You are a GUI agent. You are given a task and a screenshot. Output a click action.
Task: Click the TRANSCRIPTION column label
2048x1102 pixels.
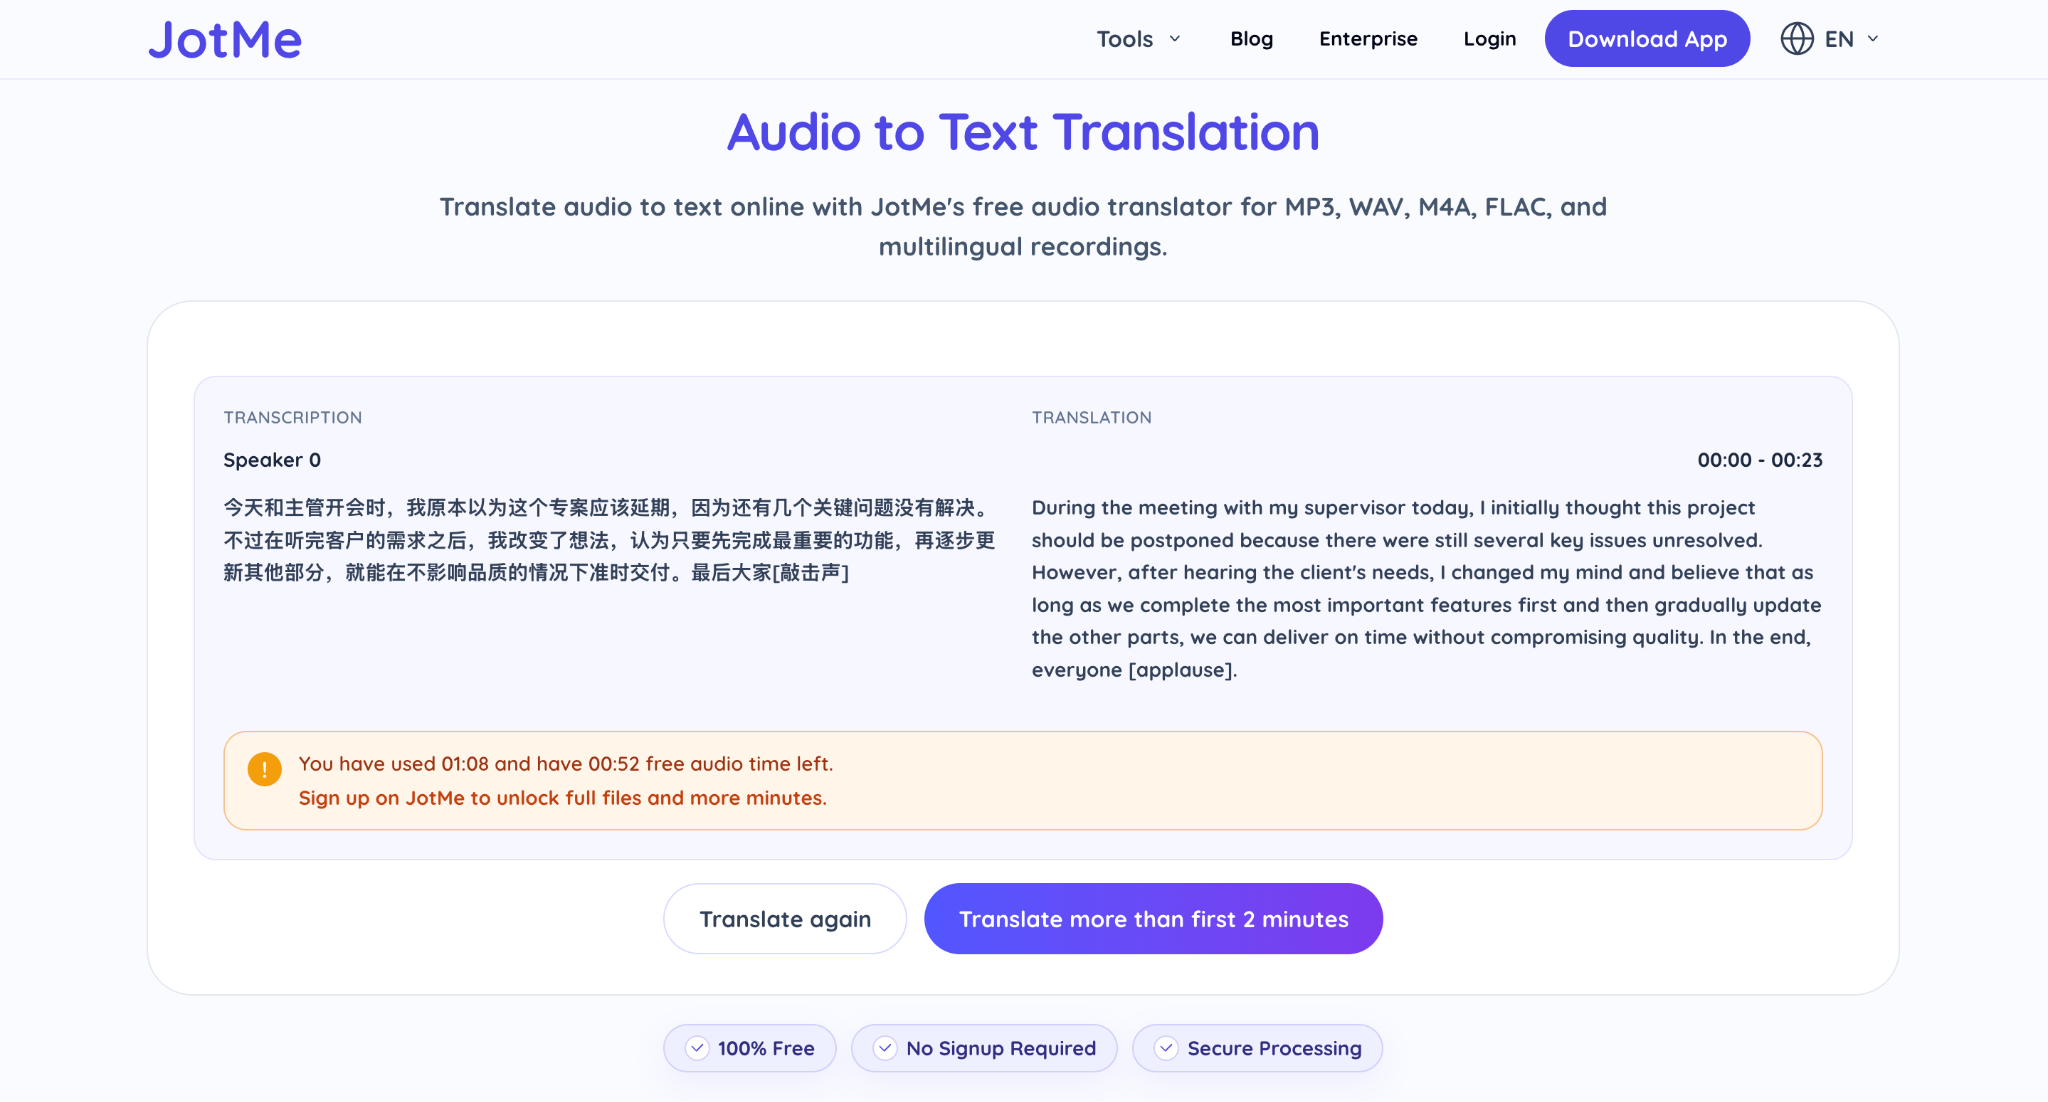[x=293, y=417]
